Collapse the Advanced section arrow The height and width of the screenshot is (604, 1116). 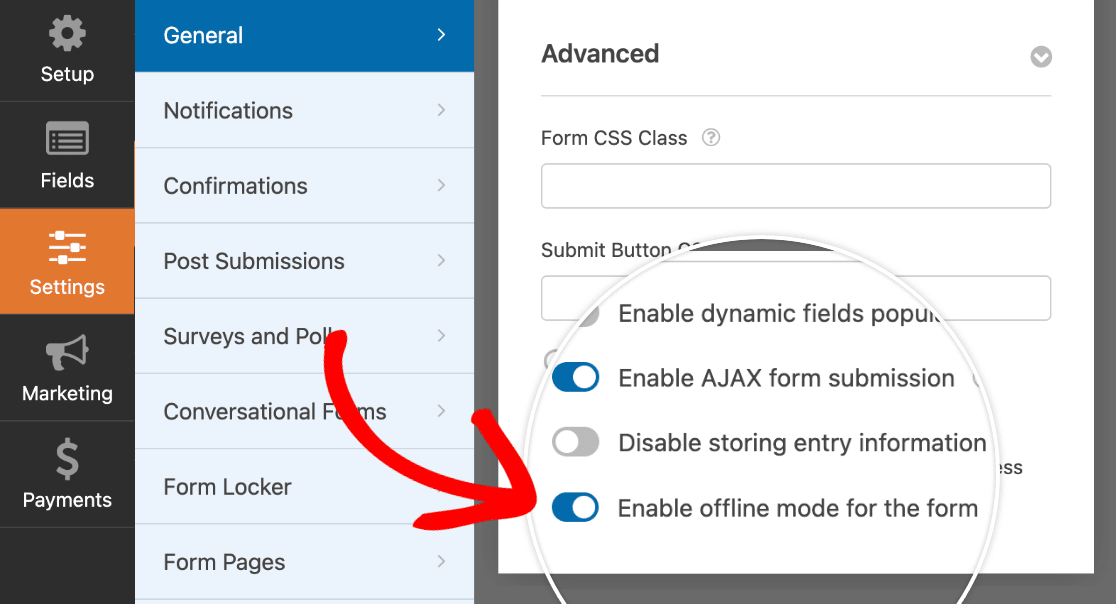click(1041, 57)
